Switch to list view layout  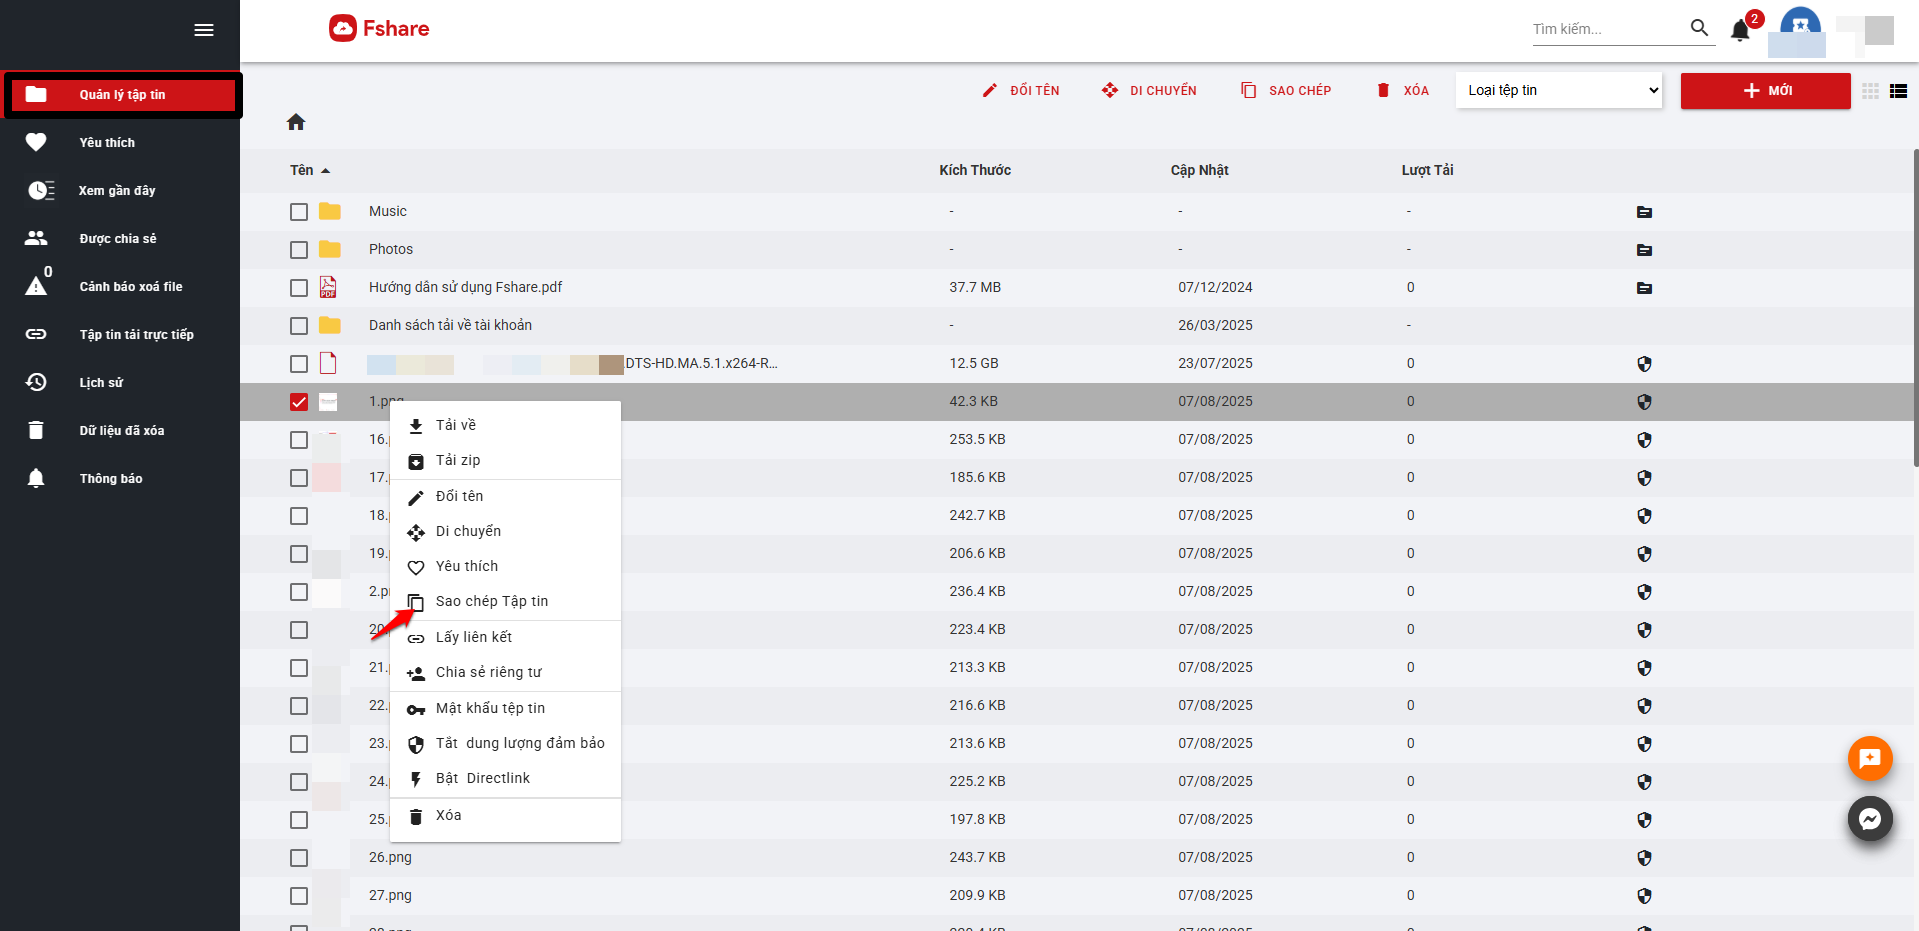pyautogui.click(x=1898, y=91)
